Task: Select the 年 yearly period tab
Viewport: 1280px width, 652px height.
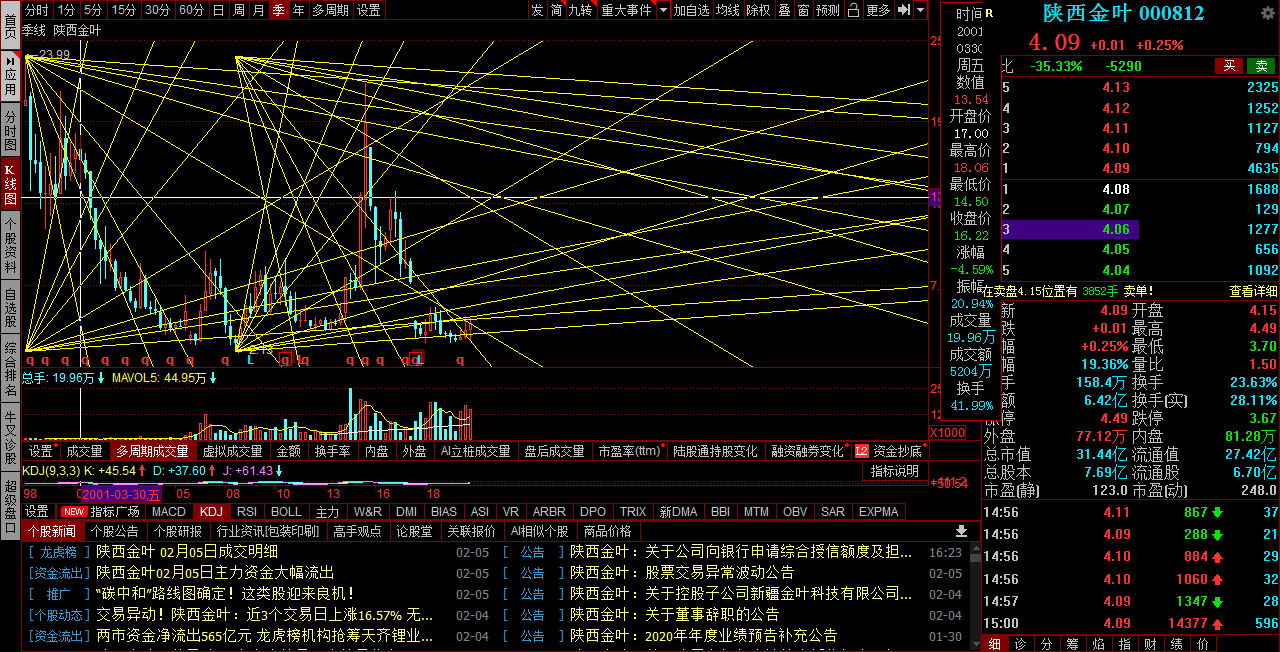Action: coord(298,10)
